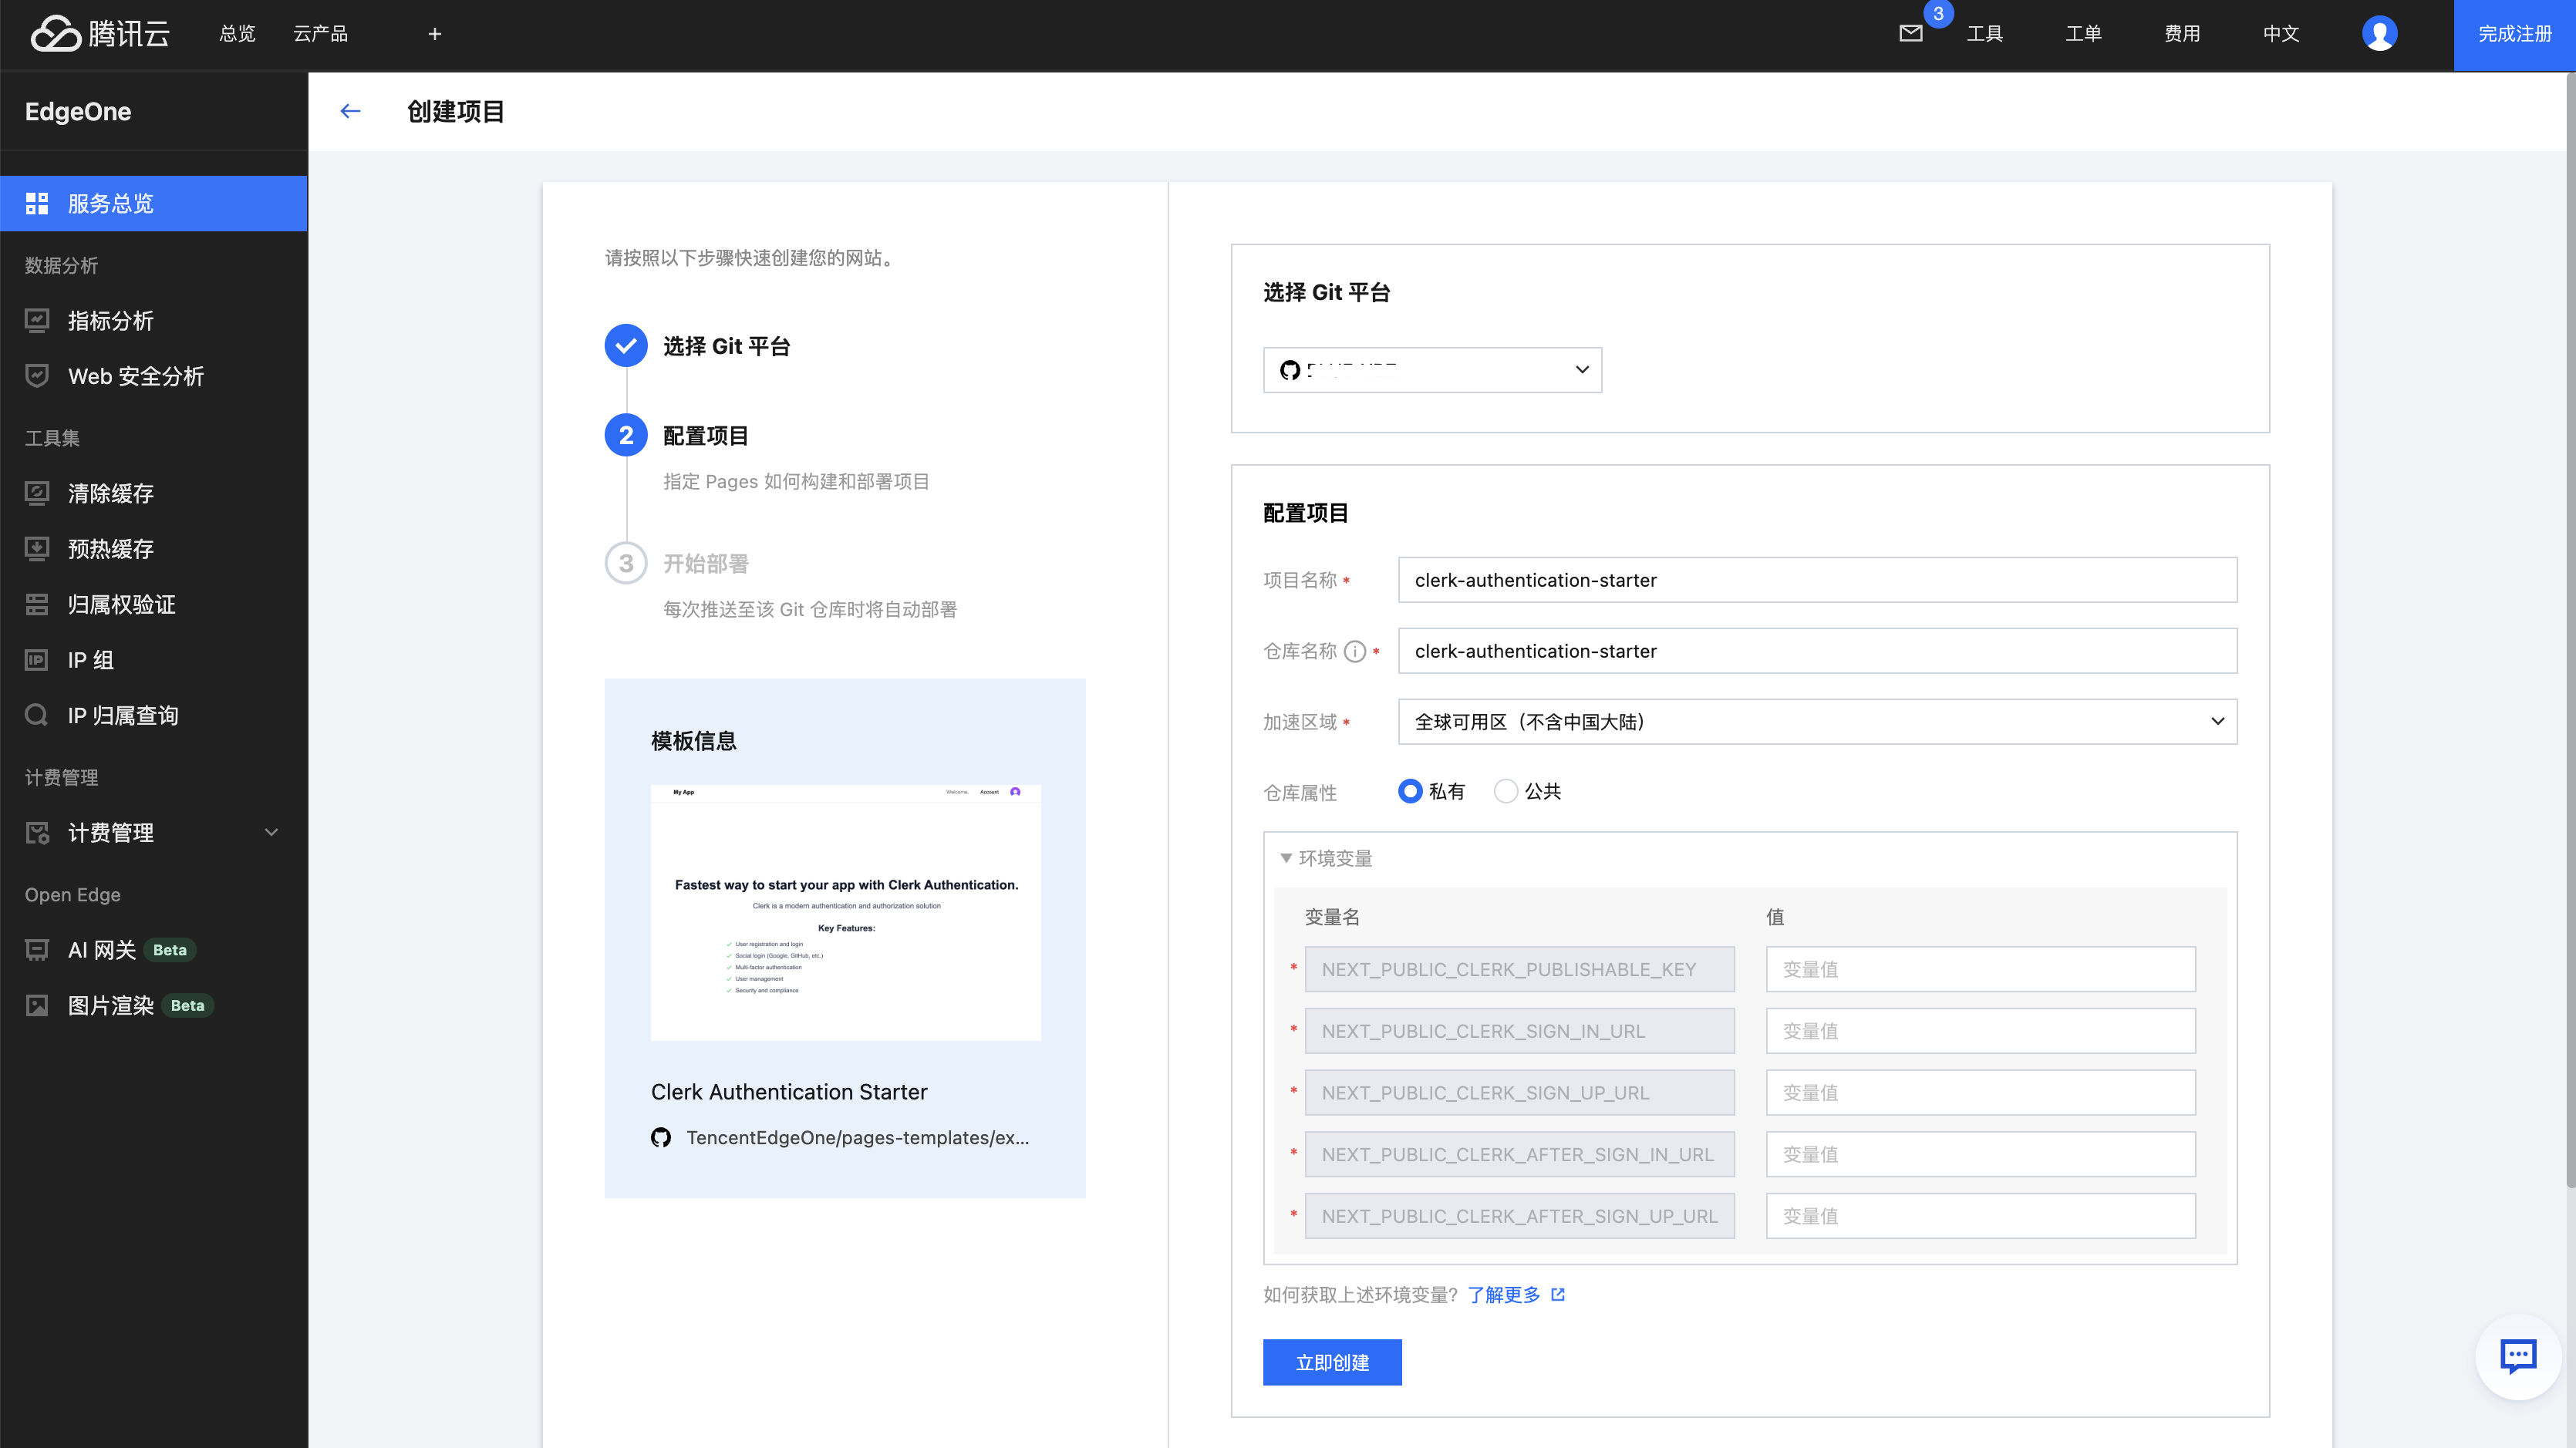This screenshot has width=2576, height=1448.
Task: Select the 公共 repository radio button
Action: pyautogui.click(x=1506, y=791)
